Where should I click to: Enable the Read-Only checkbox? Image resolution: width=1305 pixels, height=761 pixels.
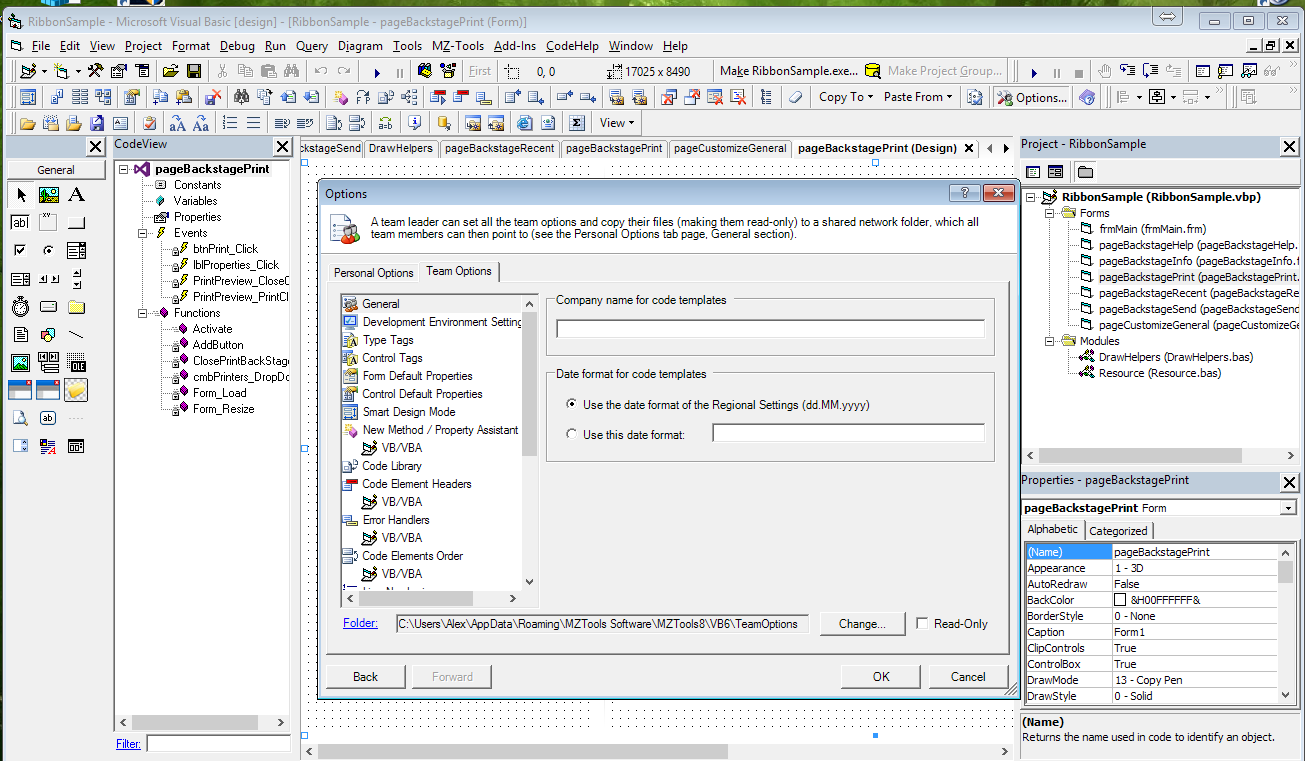pyautogui.click(x=922, y=623)
